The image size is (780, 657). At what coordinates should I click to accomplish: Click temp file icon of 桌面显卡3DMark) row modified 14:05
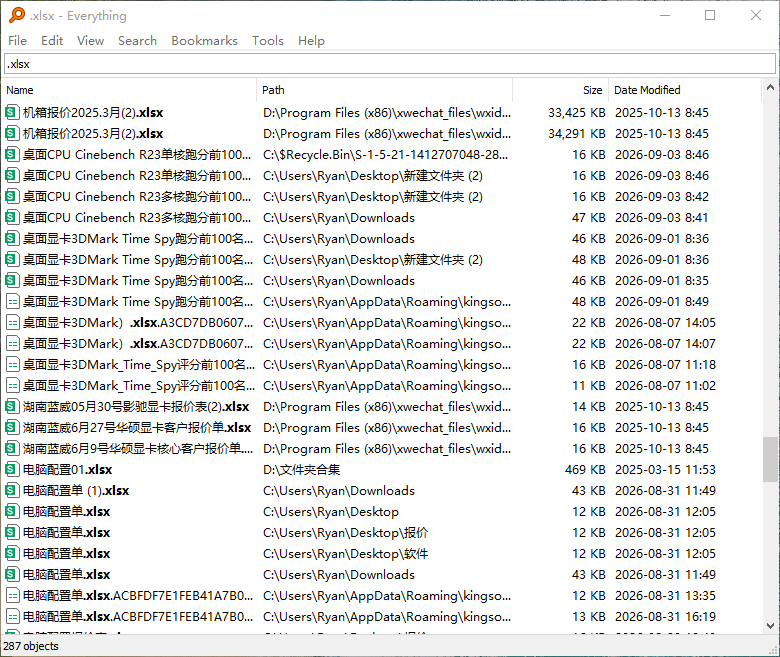12,322
